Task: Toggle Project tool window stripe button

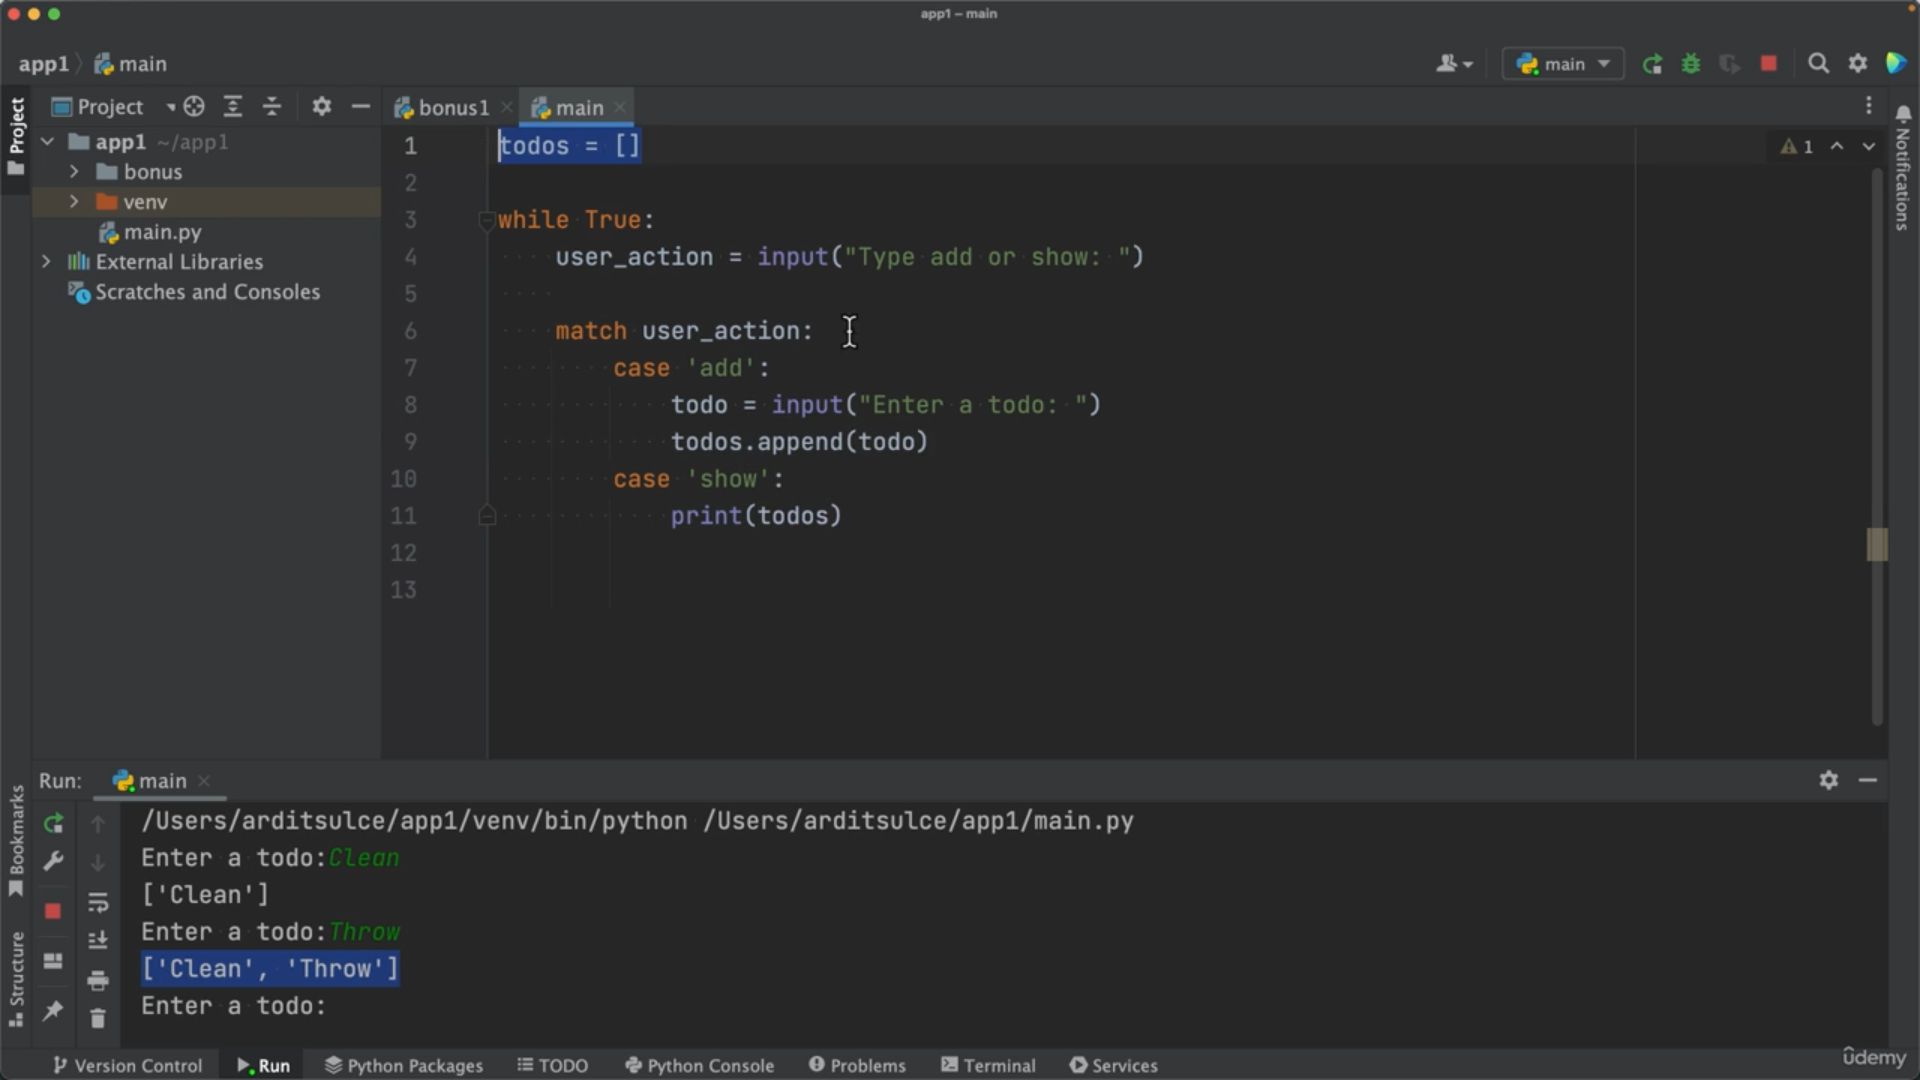Action: click(x=16, y=137)
